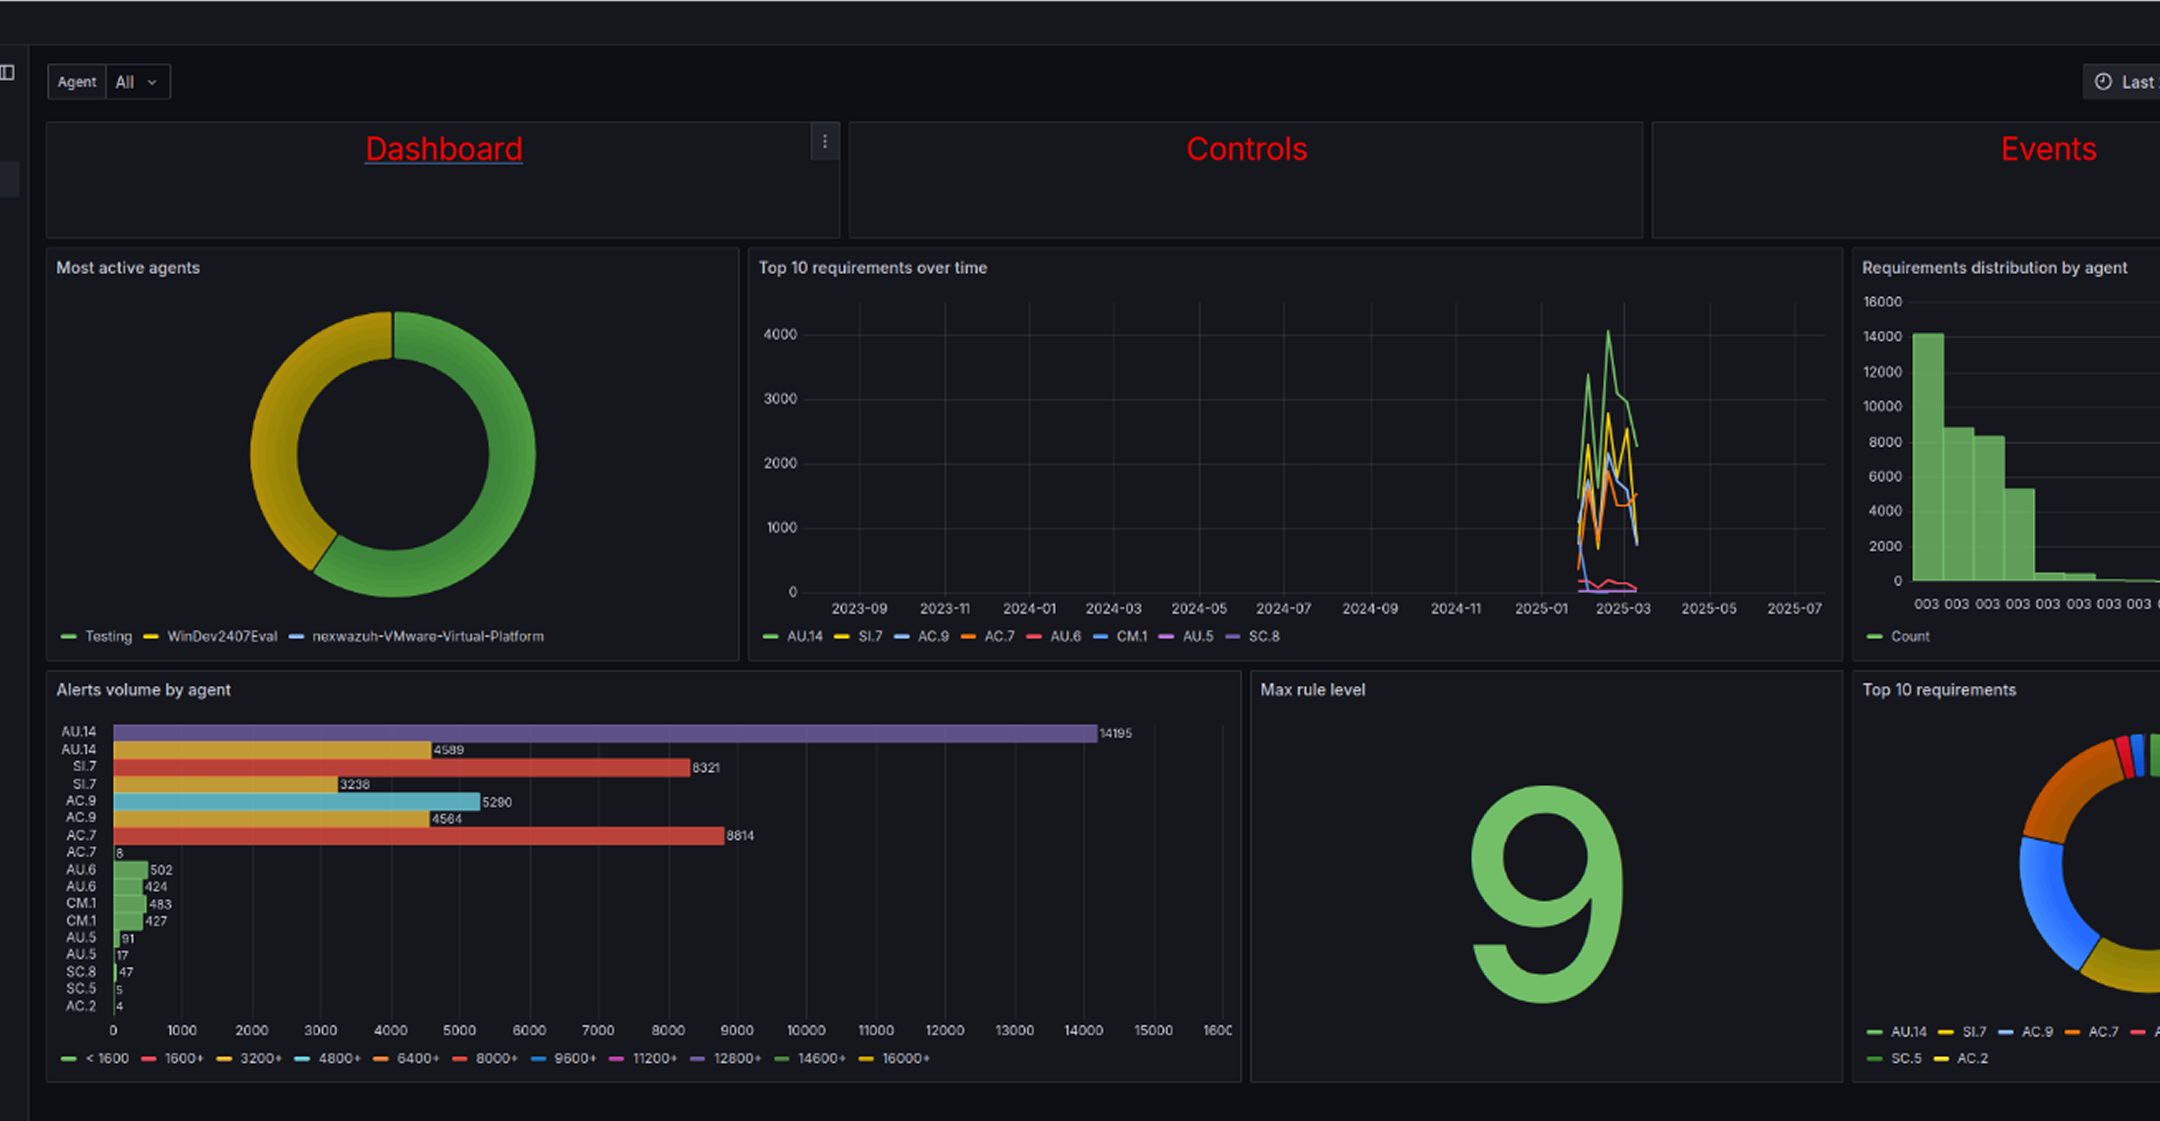Click the Agent variable label
The image size is (2160, 1121).
pyautogui.click(x=77, y=82)
